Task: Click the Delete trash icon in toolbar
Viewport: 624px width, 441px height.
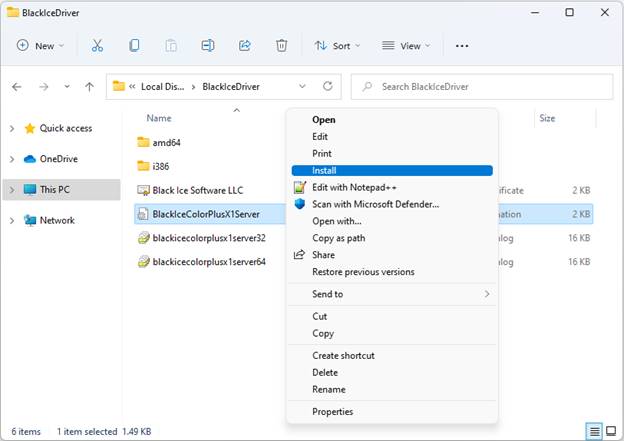Action: (x=282, y=46)
